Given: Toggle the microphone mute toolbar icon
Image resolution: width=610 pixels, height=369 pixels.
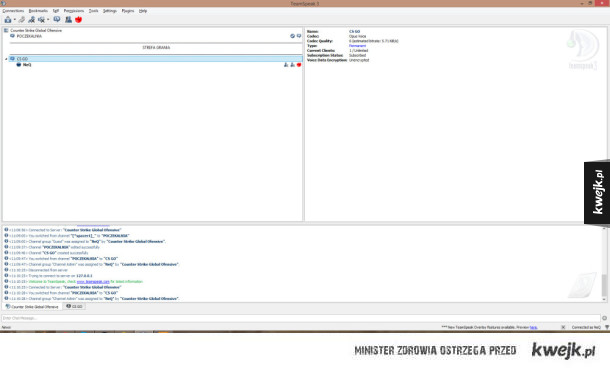Looking at the screenshot, I should click(x=41, y=19).
